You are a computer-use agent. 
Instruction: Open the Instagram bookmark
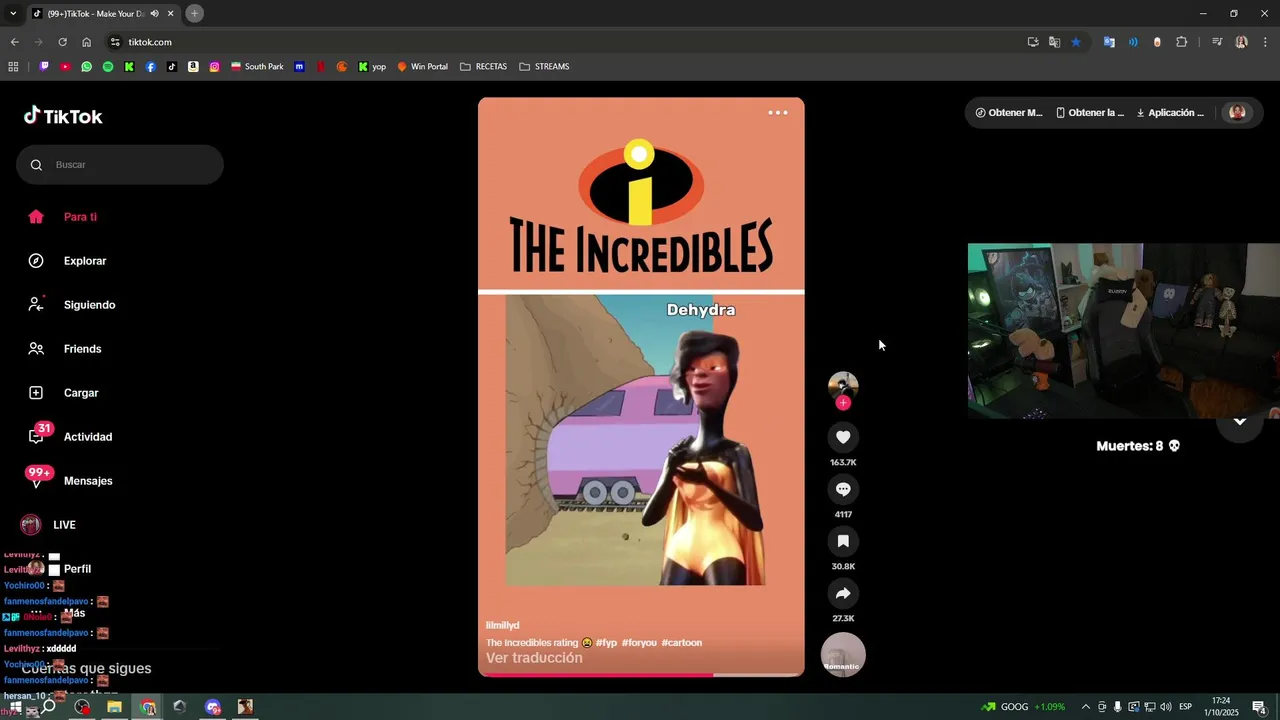[214, 67]
